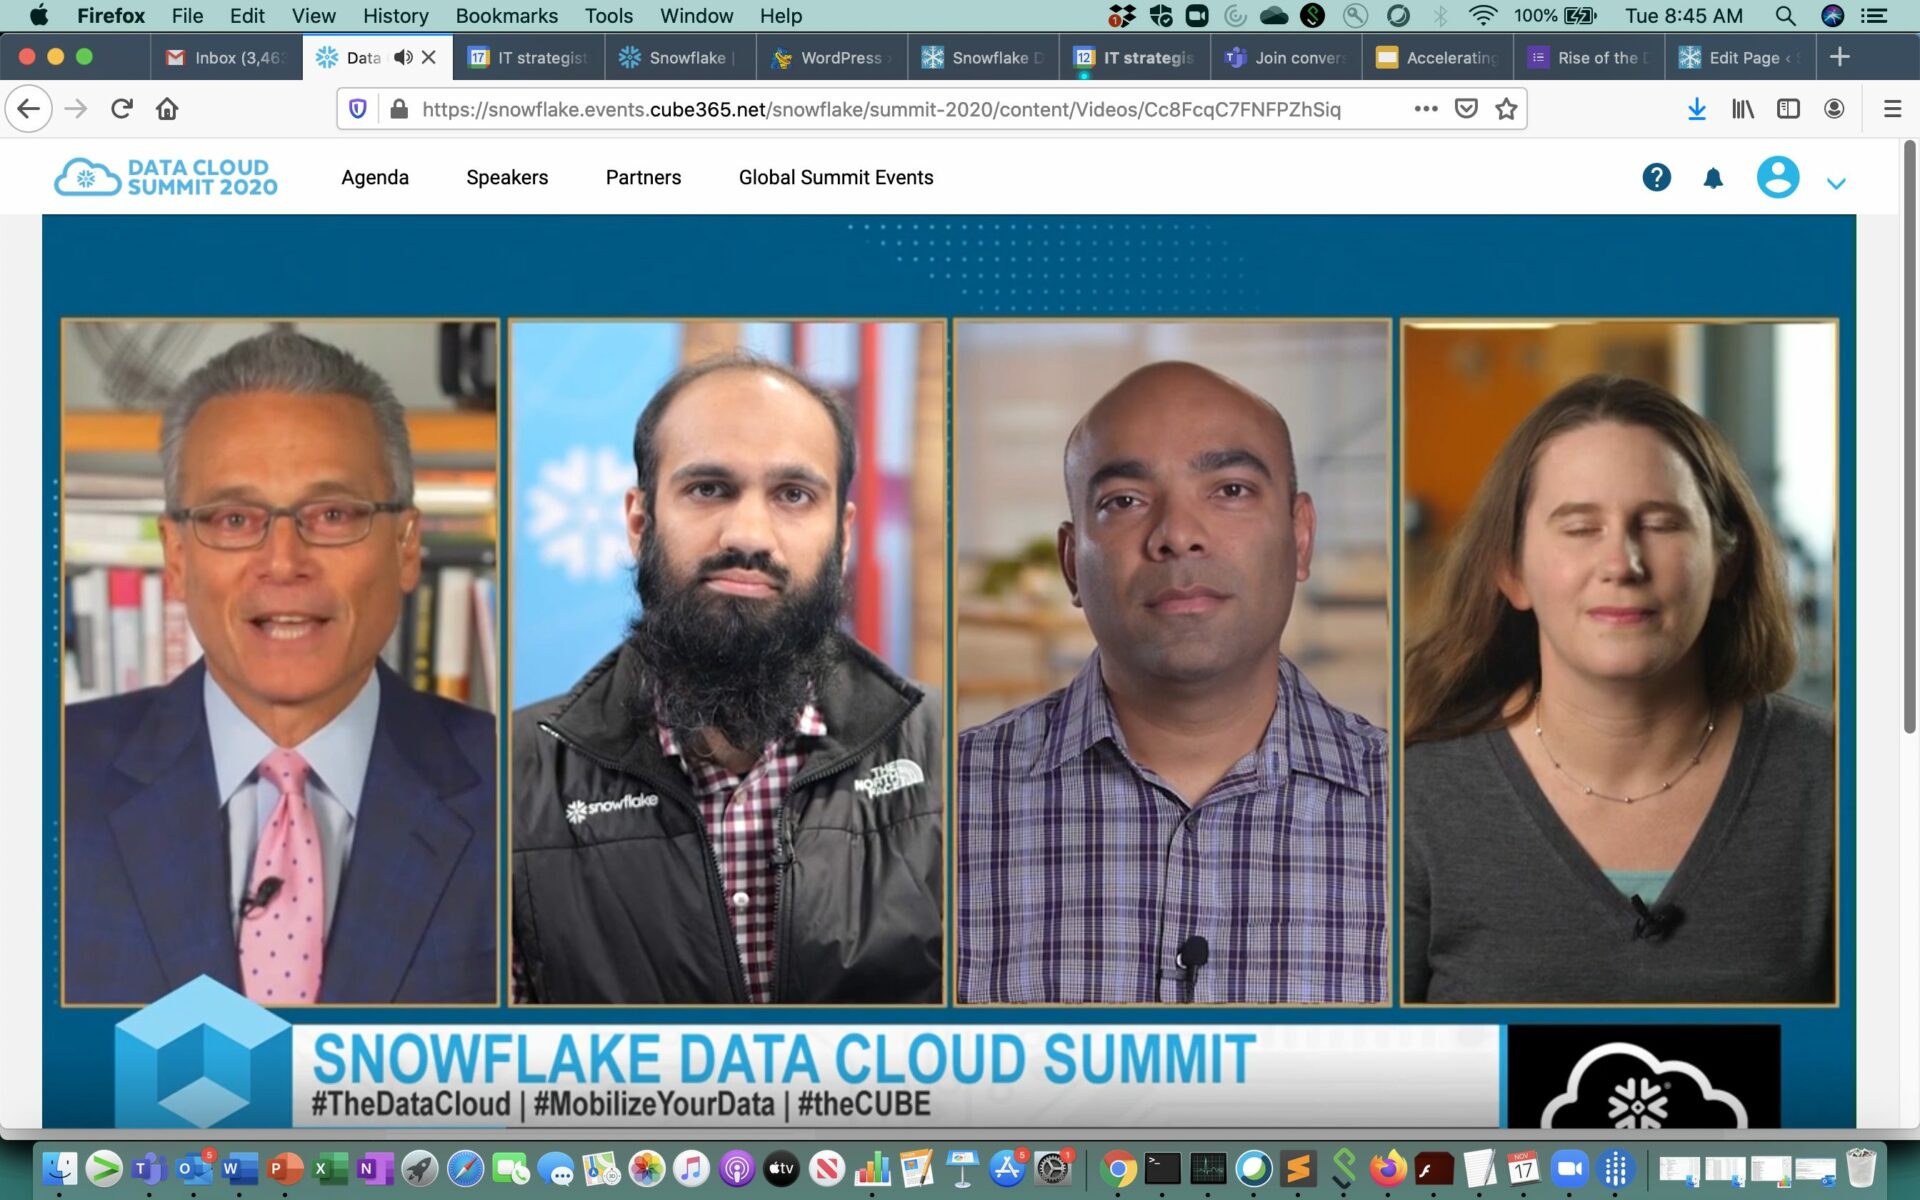Bookmark this page with star icon

click(x=1506, y=109)
